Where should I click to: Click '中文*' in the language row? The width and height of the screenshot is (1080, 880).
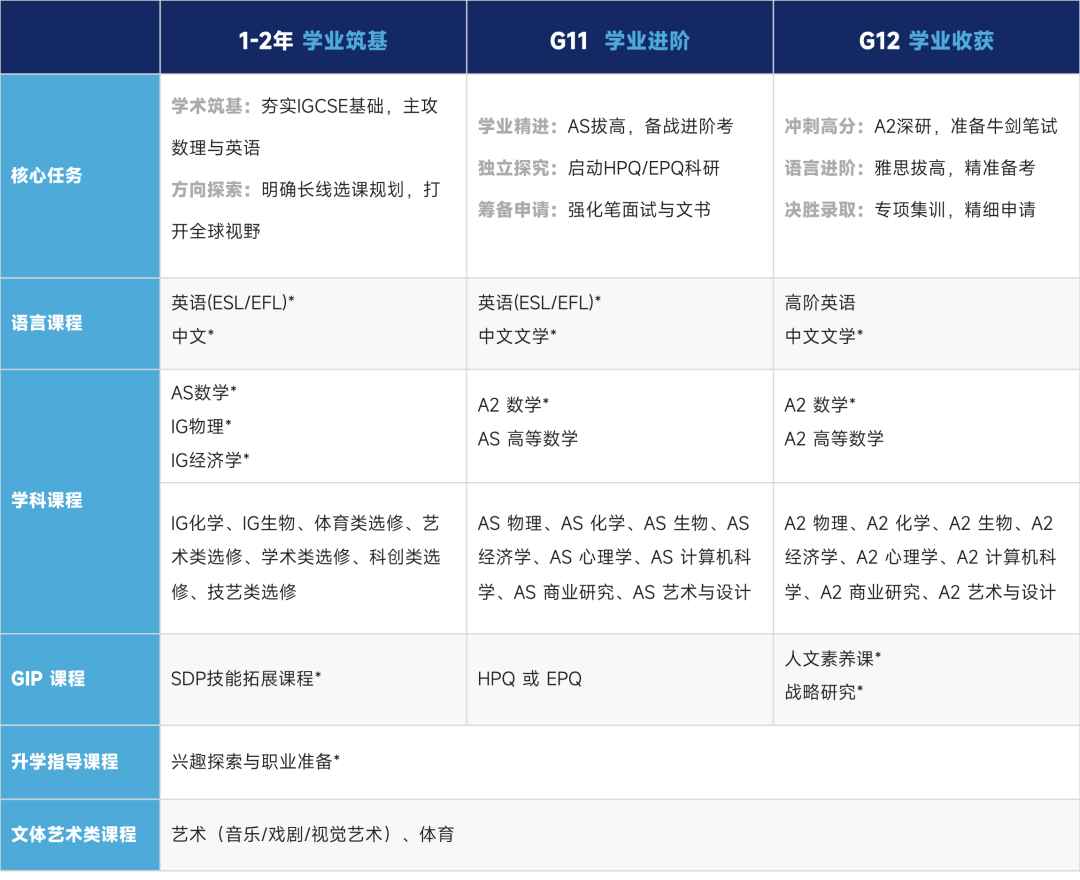click(x=192, y=337)
